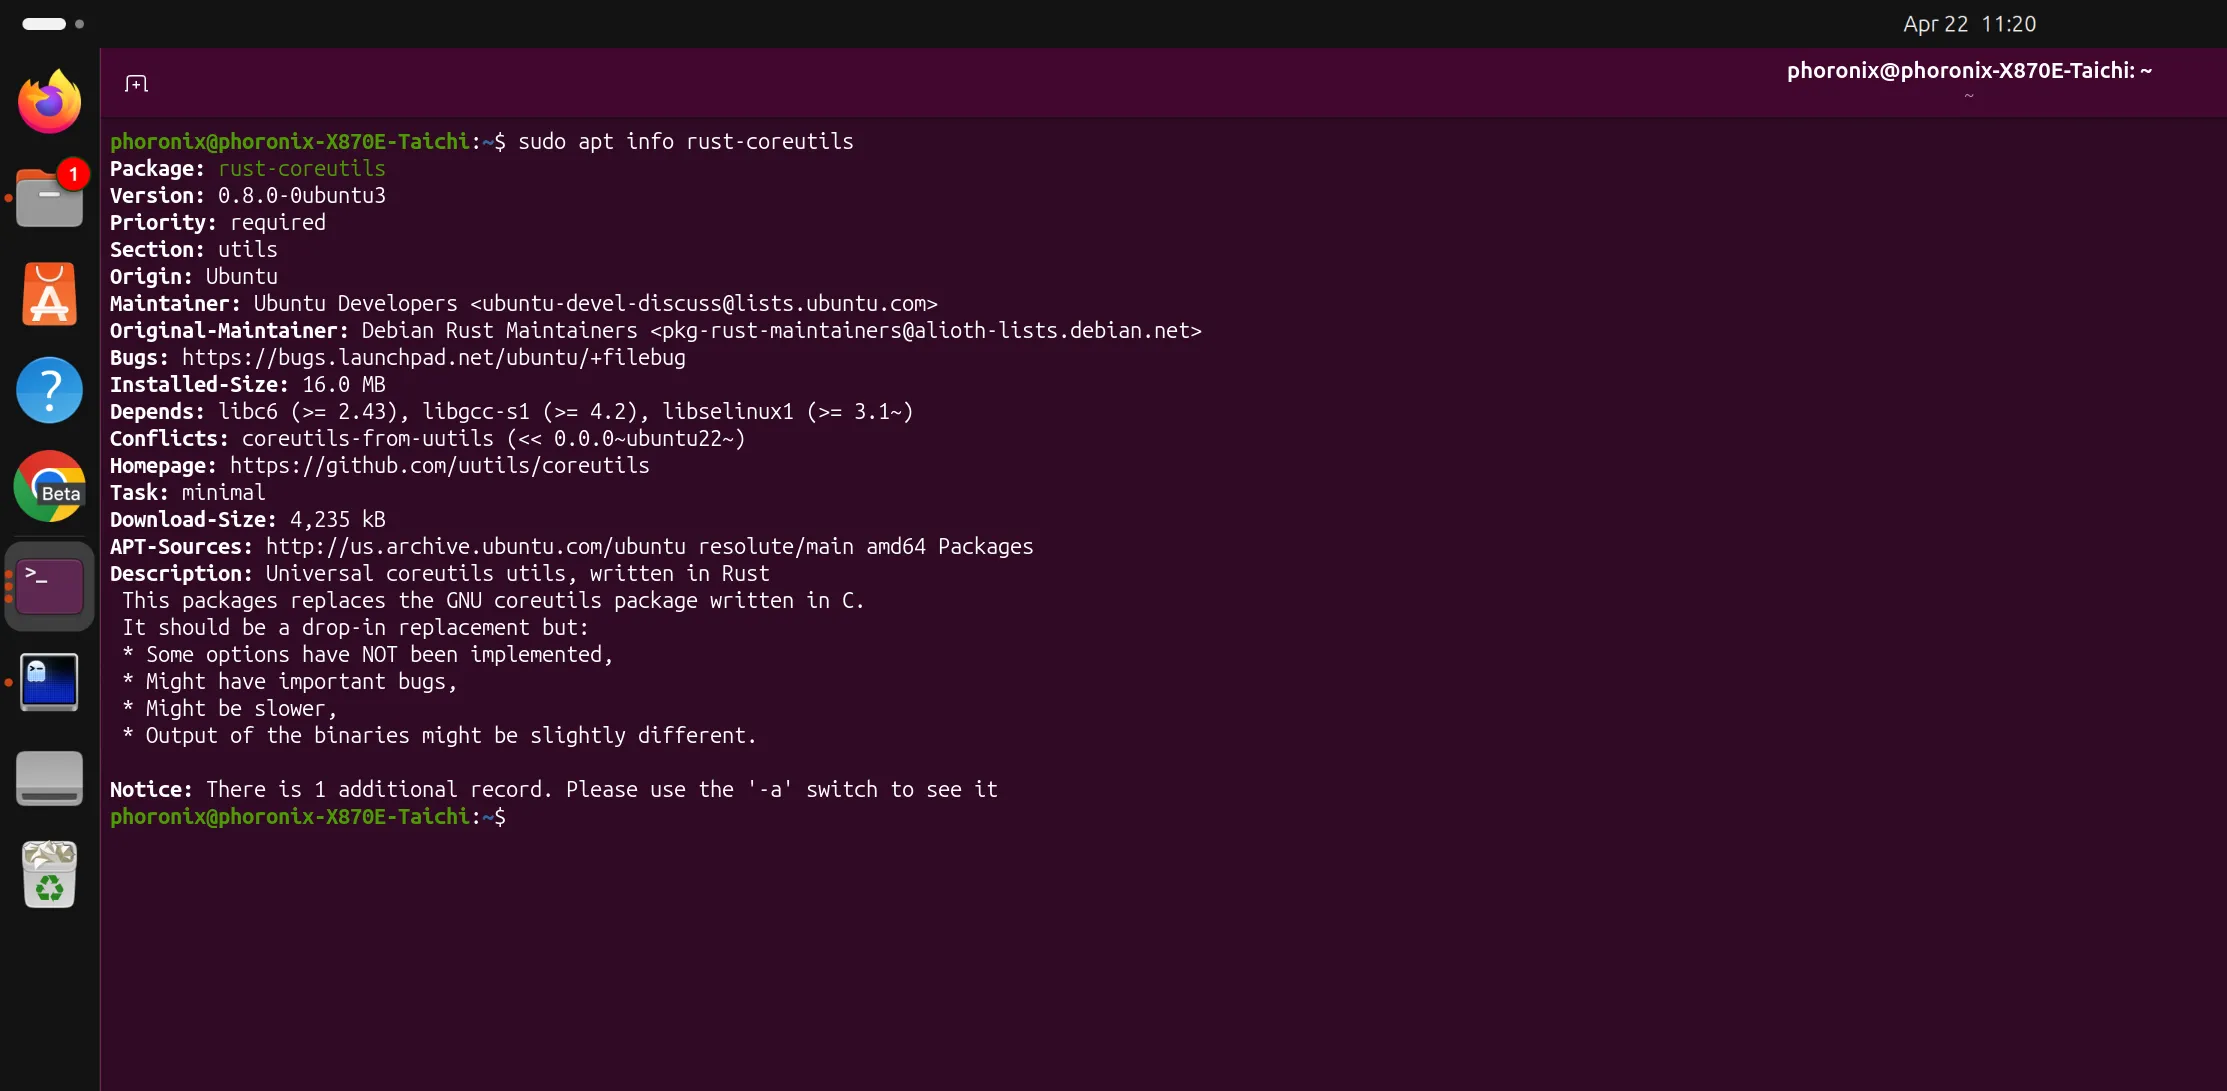Viewport: 2227px width, 1091px height.
Task: Click the ubuntu-devel-discuss email address
Action: coord(704,304)
